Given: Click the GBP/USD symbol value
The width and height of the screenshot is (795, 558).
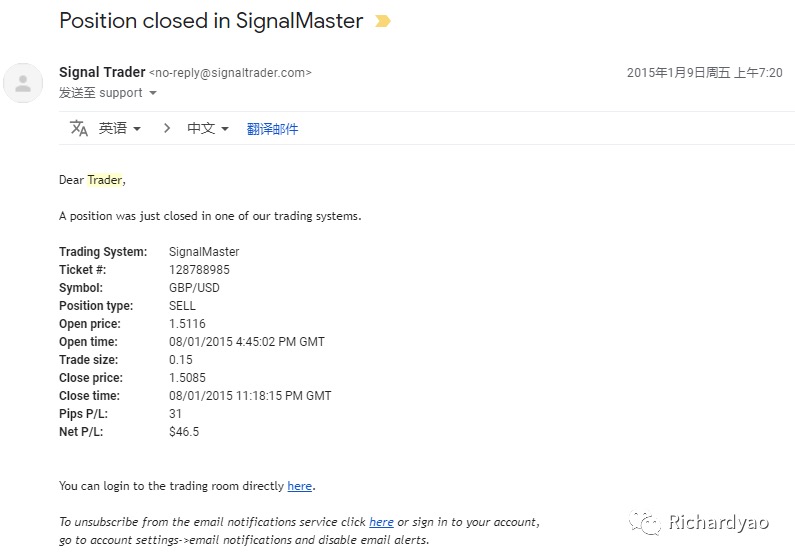Looking at the screenshot, I should 194,288.
